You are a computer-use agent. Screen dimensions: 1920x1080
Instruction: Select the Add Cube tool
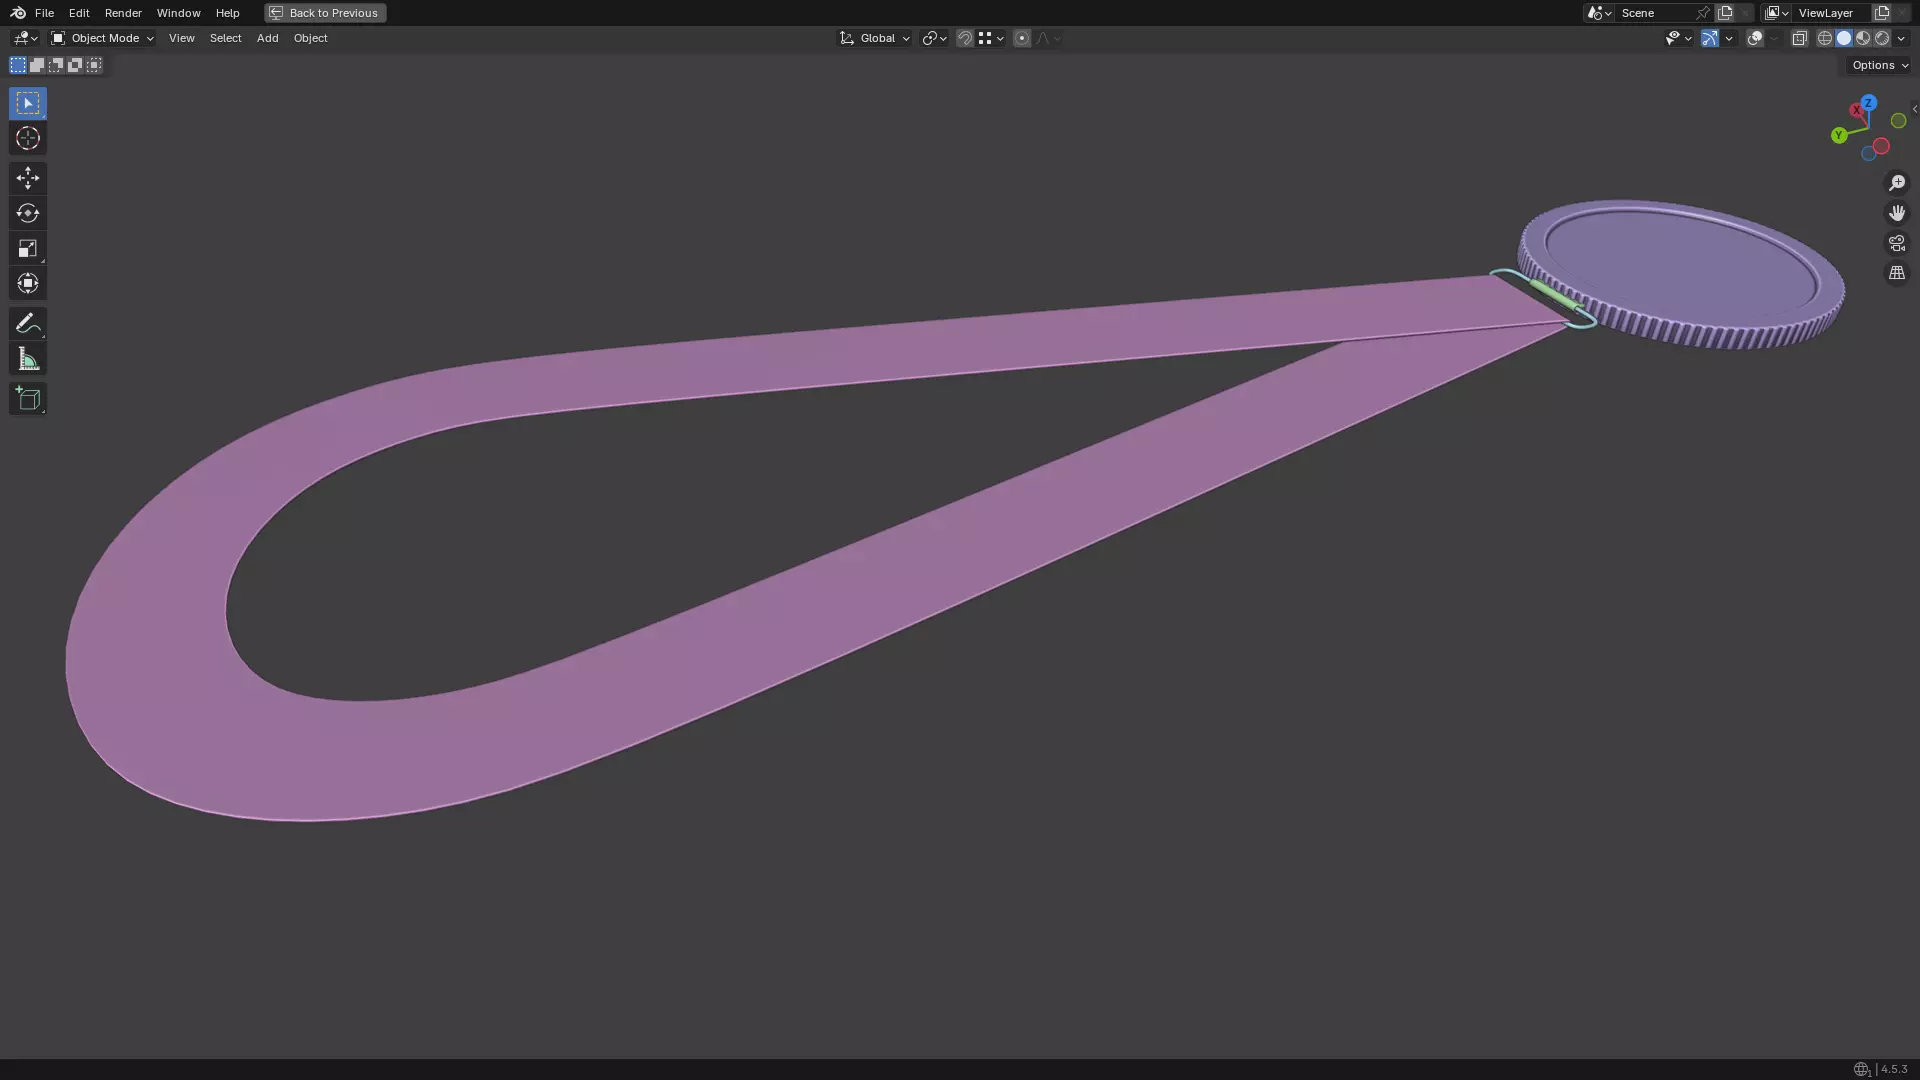(x=28, y=399)
